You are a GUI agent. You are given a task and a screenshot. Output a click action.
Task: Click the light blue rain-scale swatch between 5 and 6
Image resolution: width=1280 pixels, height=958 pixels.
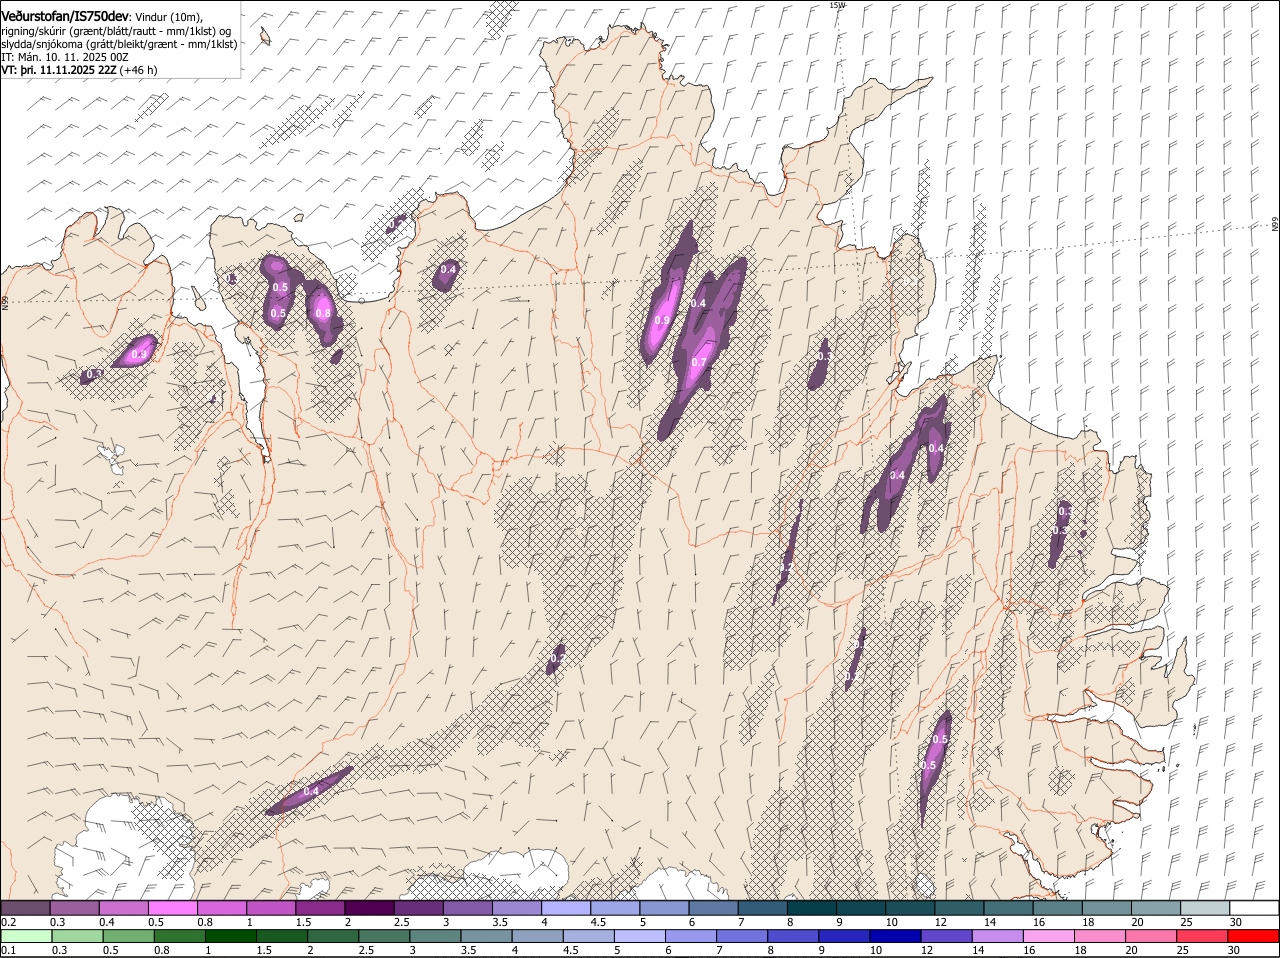tap(641, 936)
